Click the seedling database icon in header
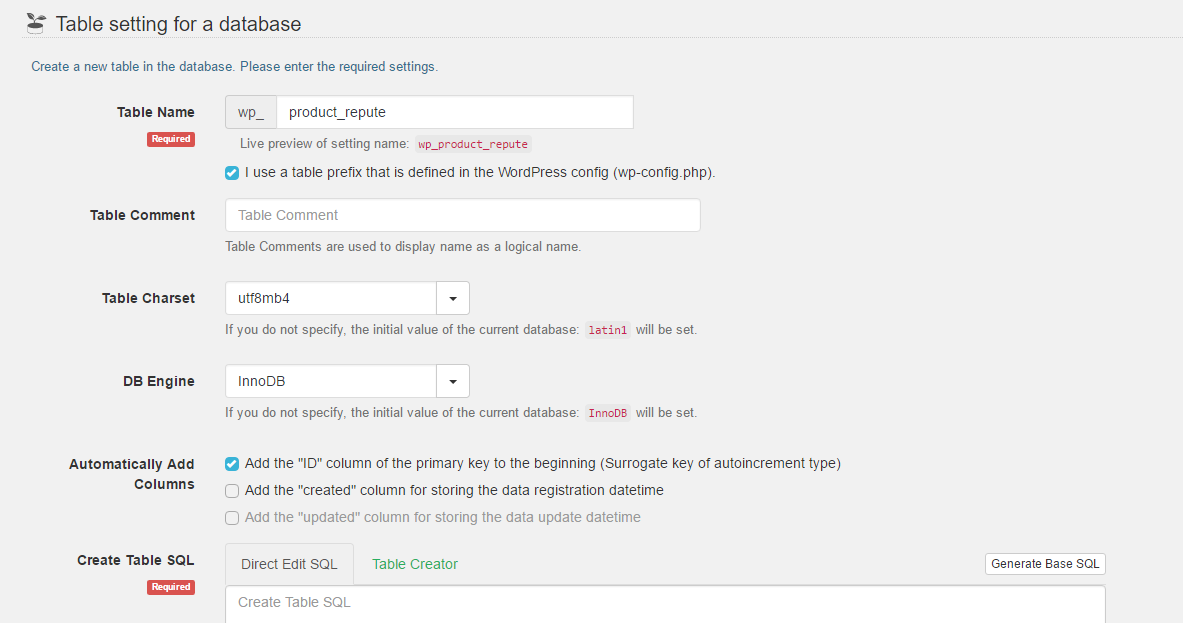 click(x=36, y=23)
